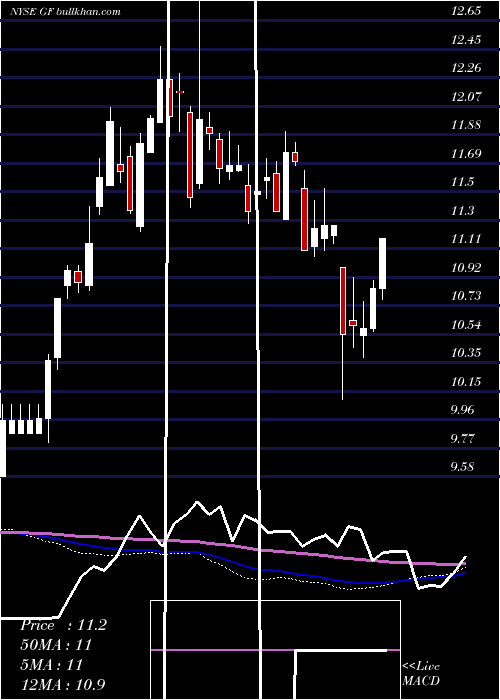Image resolution: width=500 pixels, height=700 pixels.
Task: Click the 9.77 price axis label
Action: (x=462, y=438)
